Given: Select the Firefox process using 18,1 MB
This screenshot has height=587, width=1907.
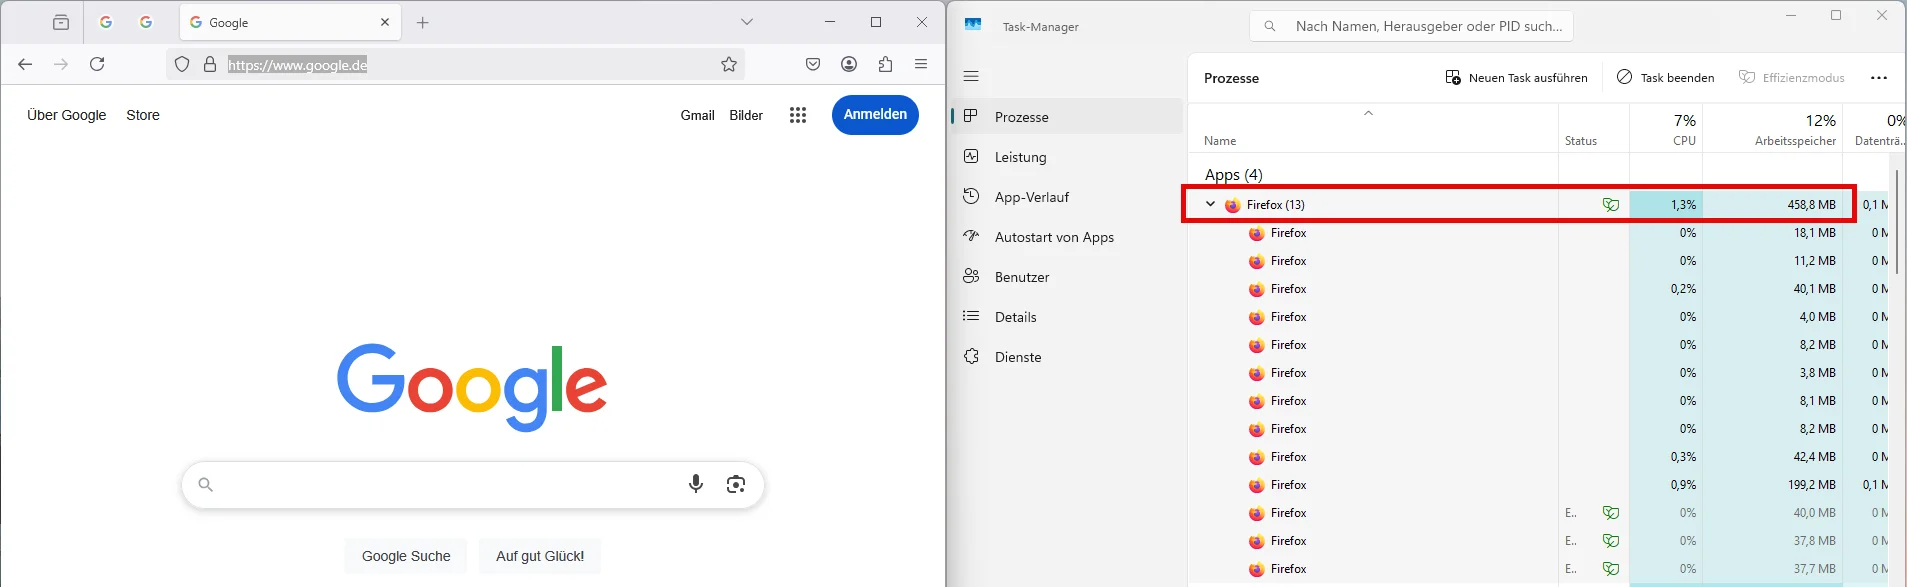Looking at the screenshot, I should tap(1538, 233).
